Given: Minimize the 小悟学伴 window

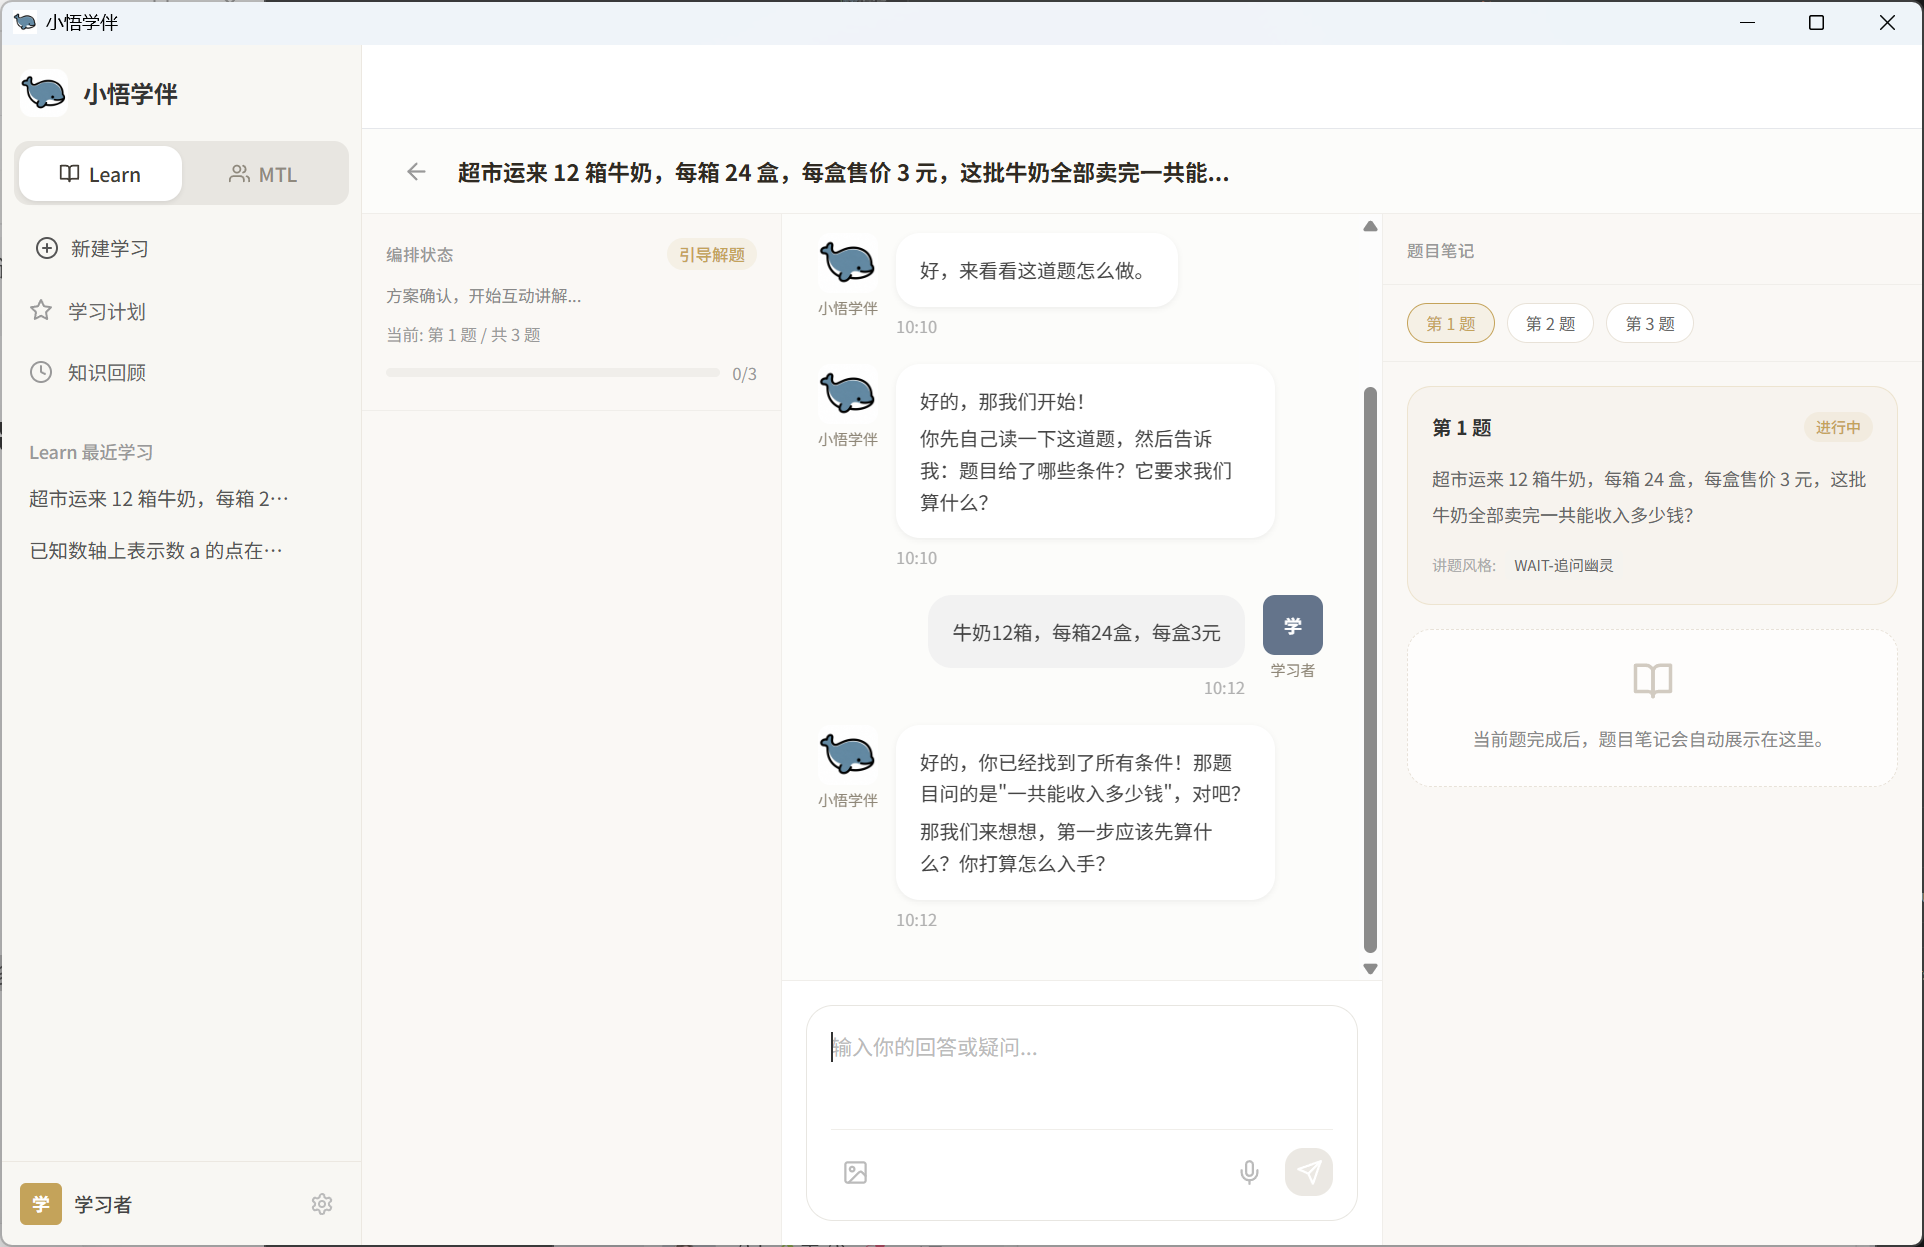Looking at the screenshot, I should 1748,22.
